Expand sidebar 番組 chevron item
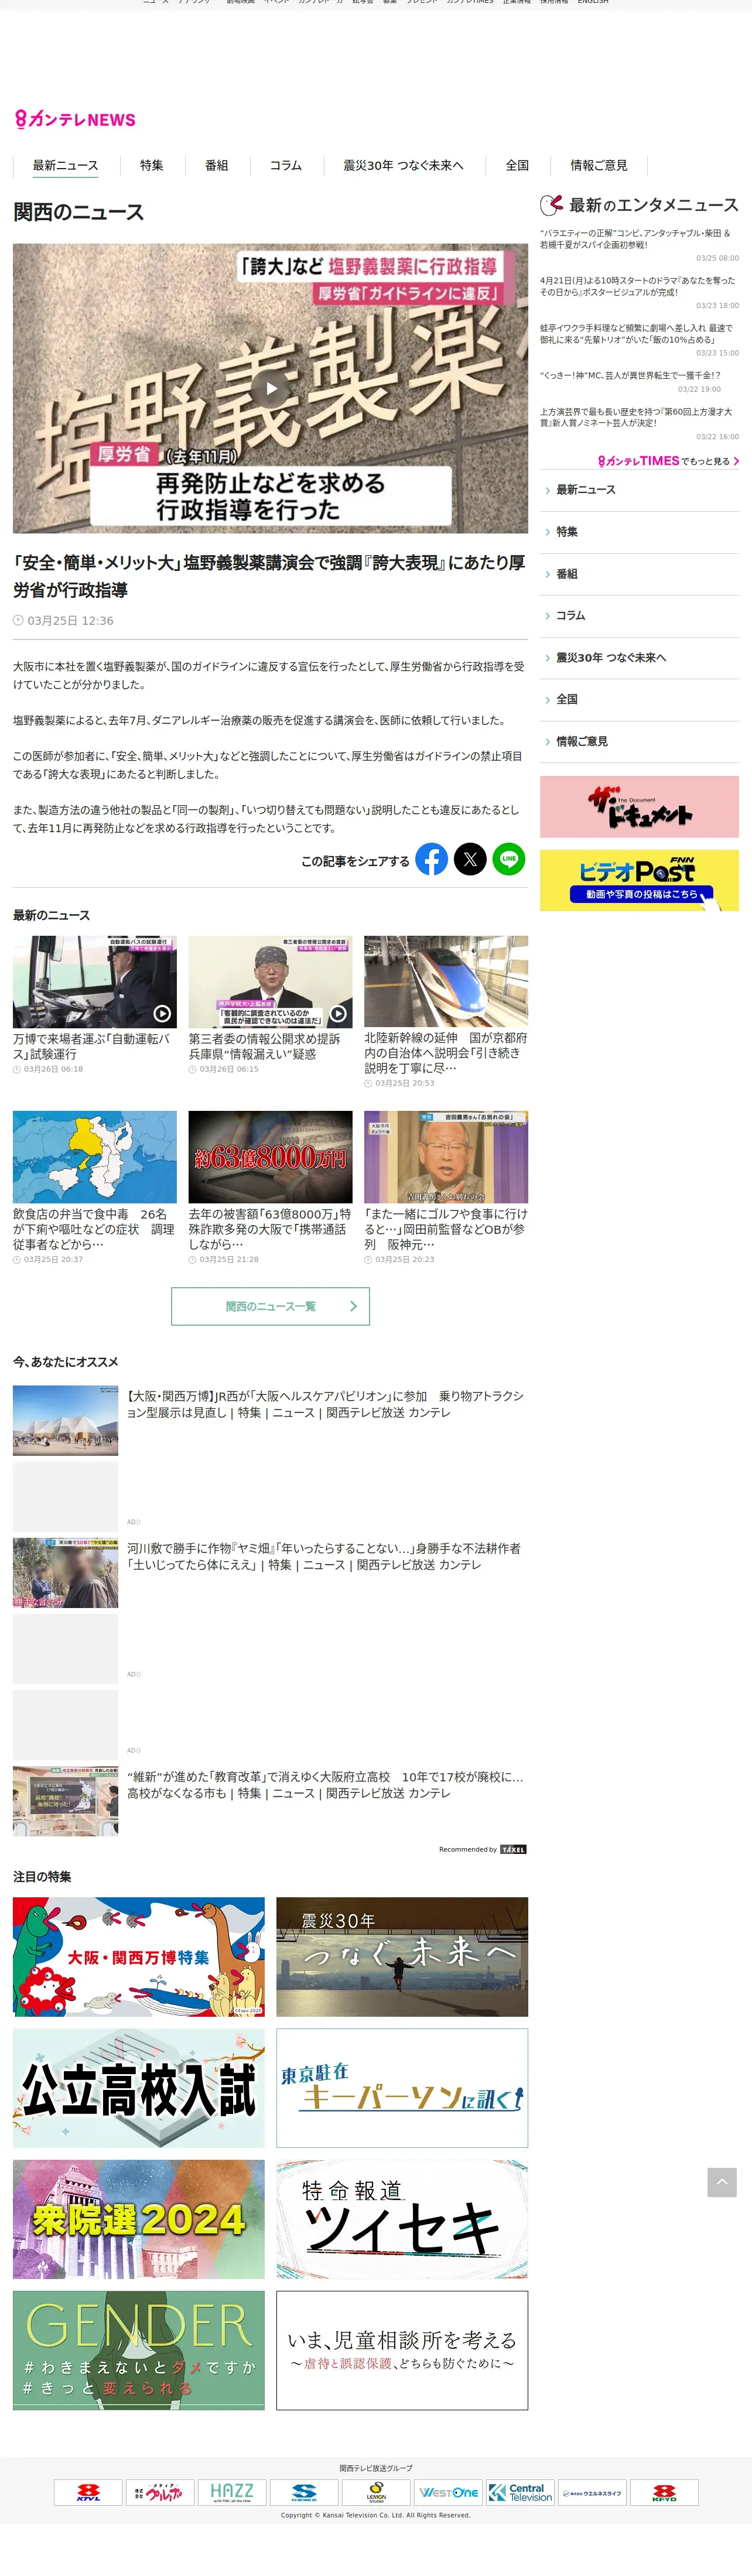752x2576 pixels. pyautogui.click(x=639, y=574)
